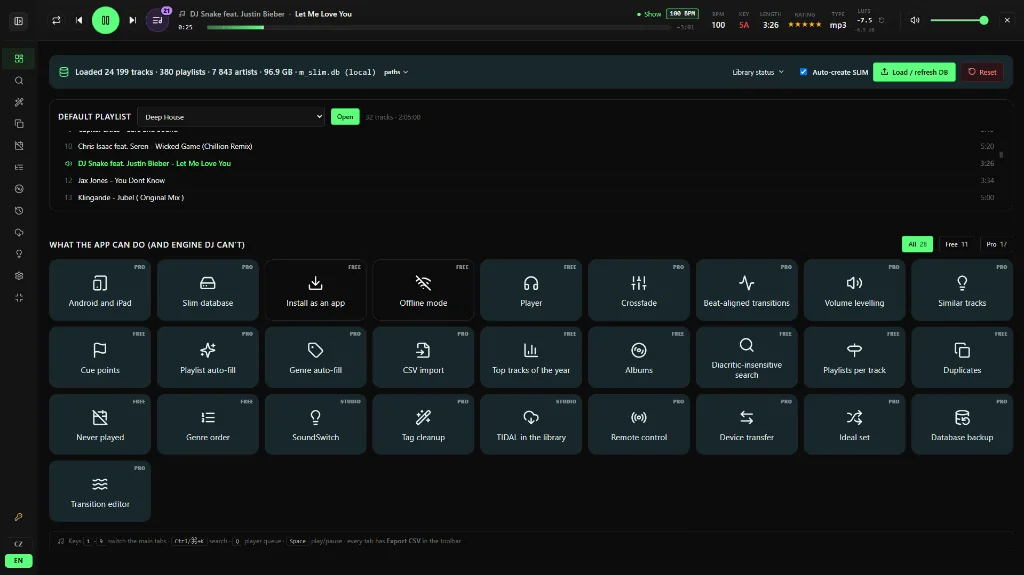Open the Database backup feature card

point(962,425)
